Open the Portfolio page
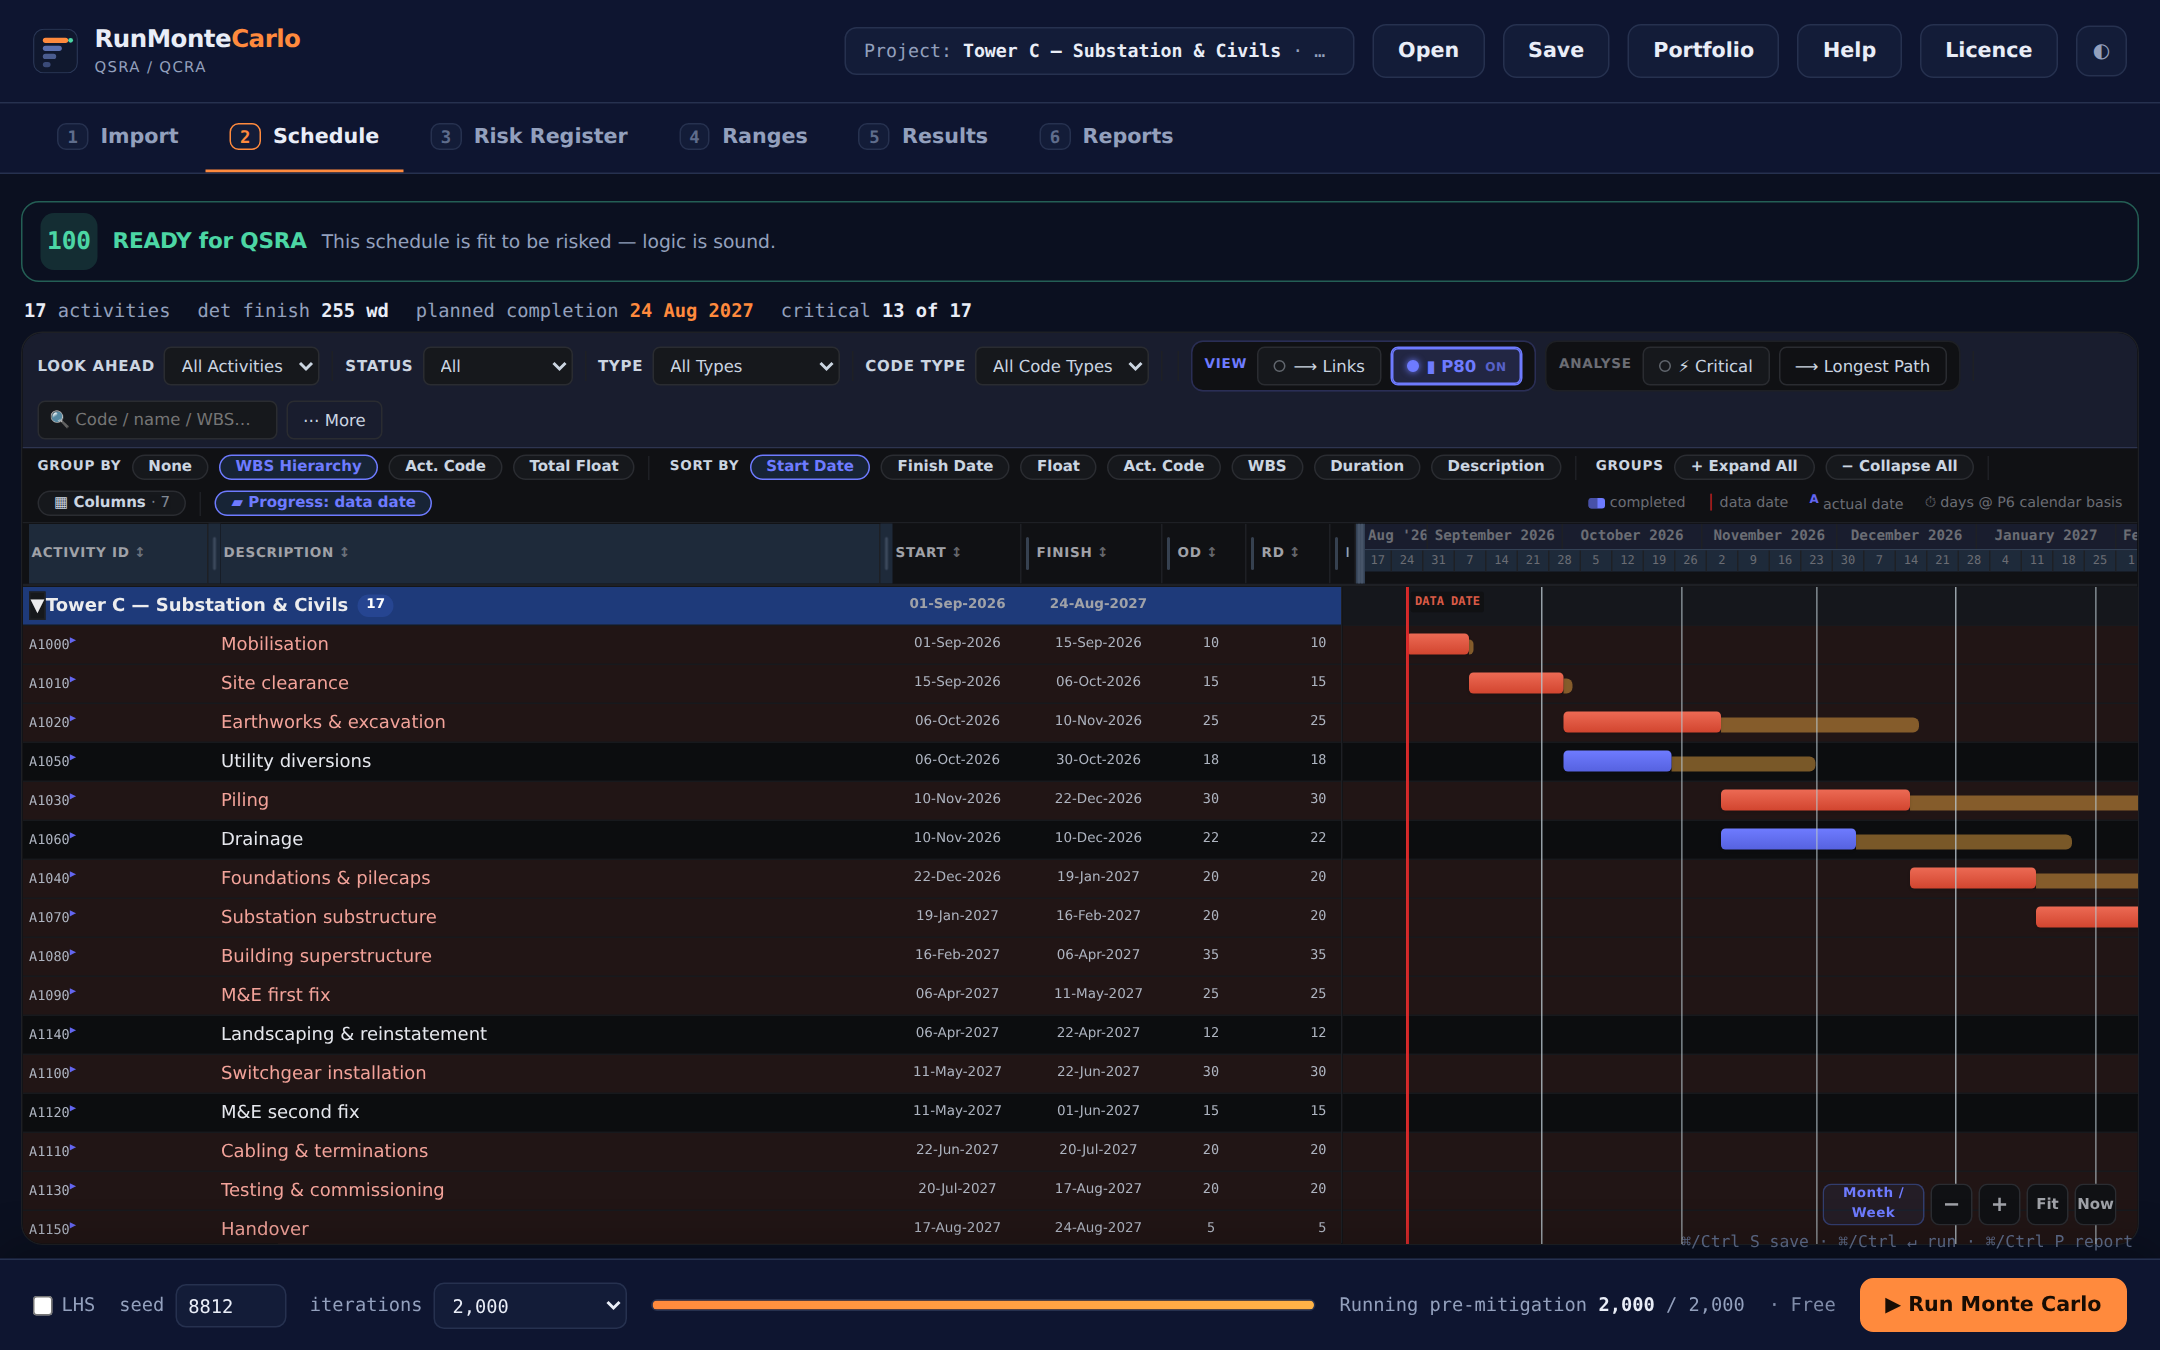Screen dimensions: 2160x1350 click(x=1703, y=51)
